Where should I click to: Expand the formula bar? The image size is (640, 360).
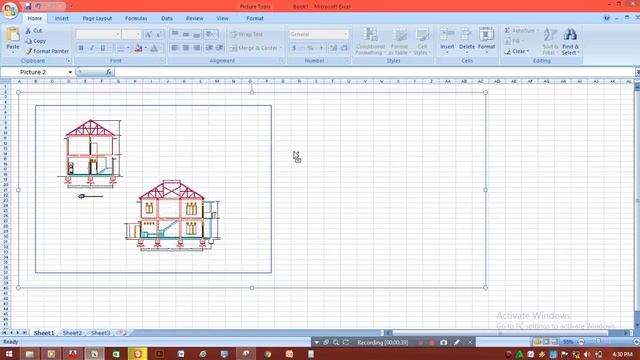point(637,72)
